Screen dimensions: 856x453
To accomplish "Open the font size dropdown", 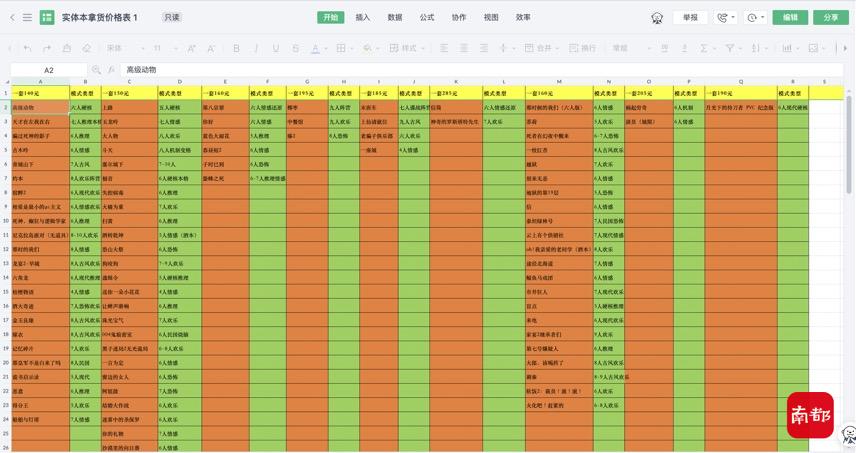I will (167, 48).
